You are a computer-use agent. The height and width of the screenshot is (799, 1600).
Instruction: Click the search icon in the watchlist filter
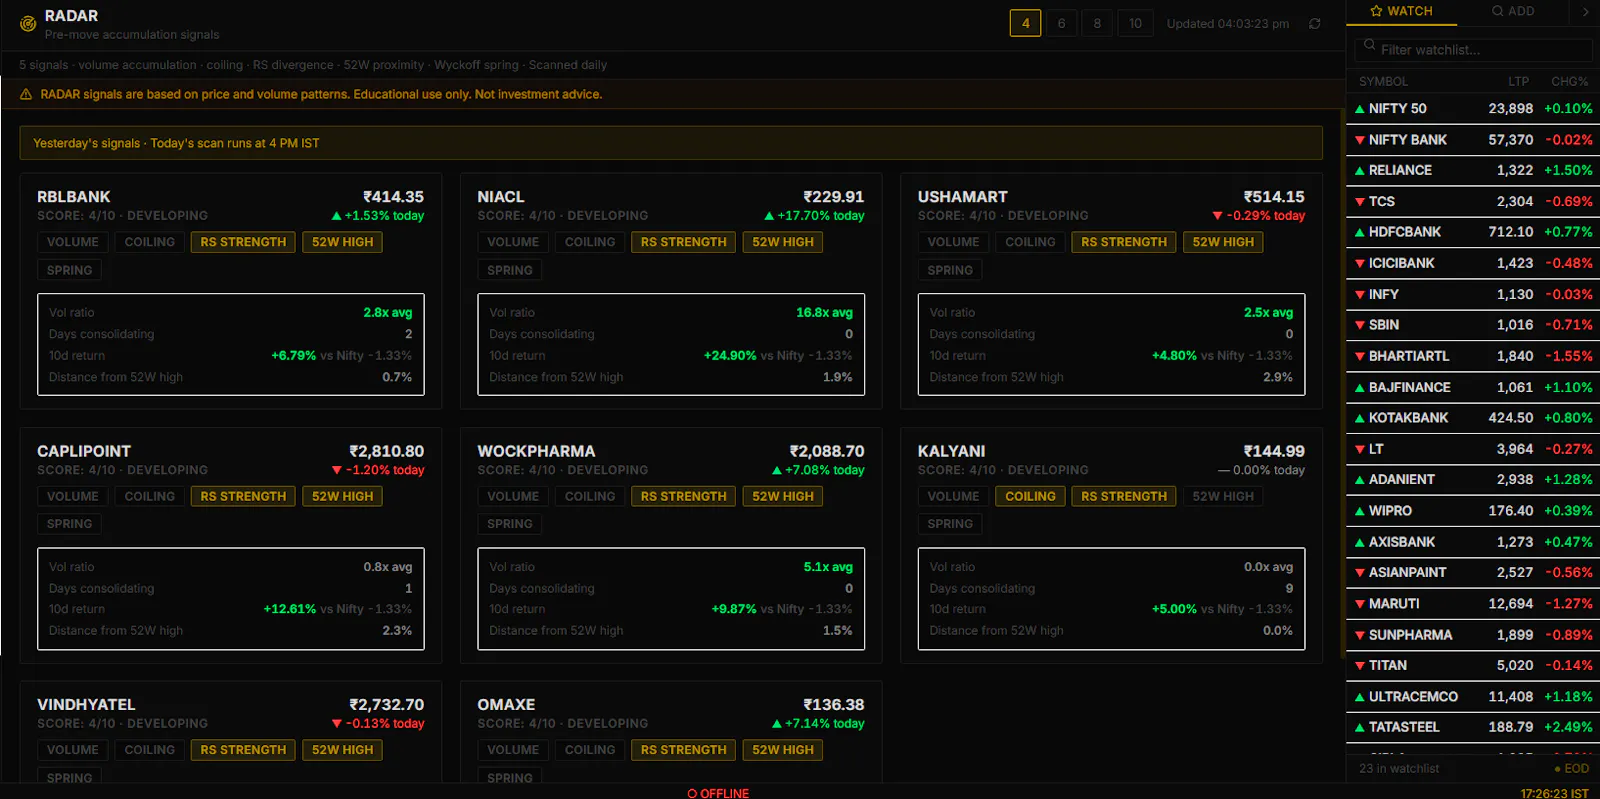1370,45
